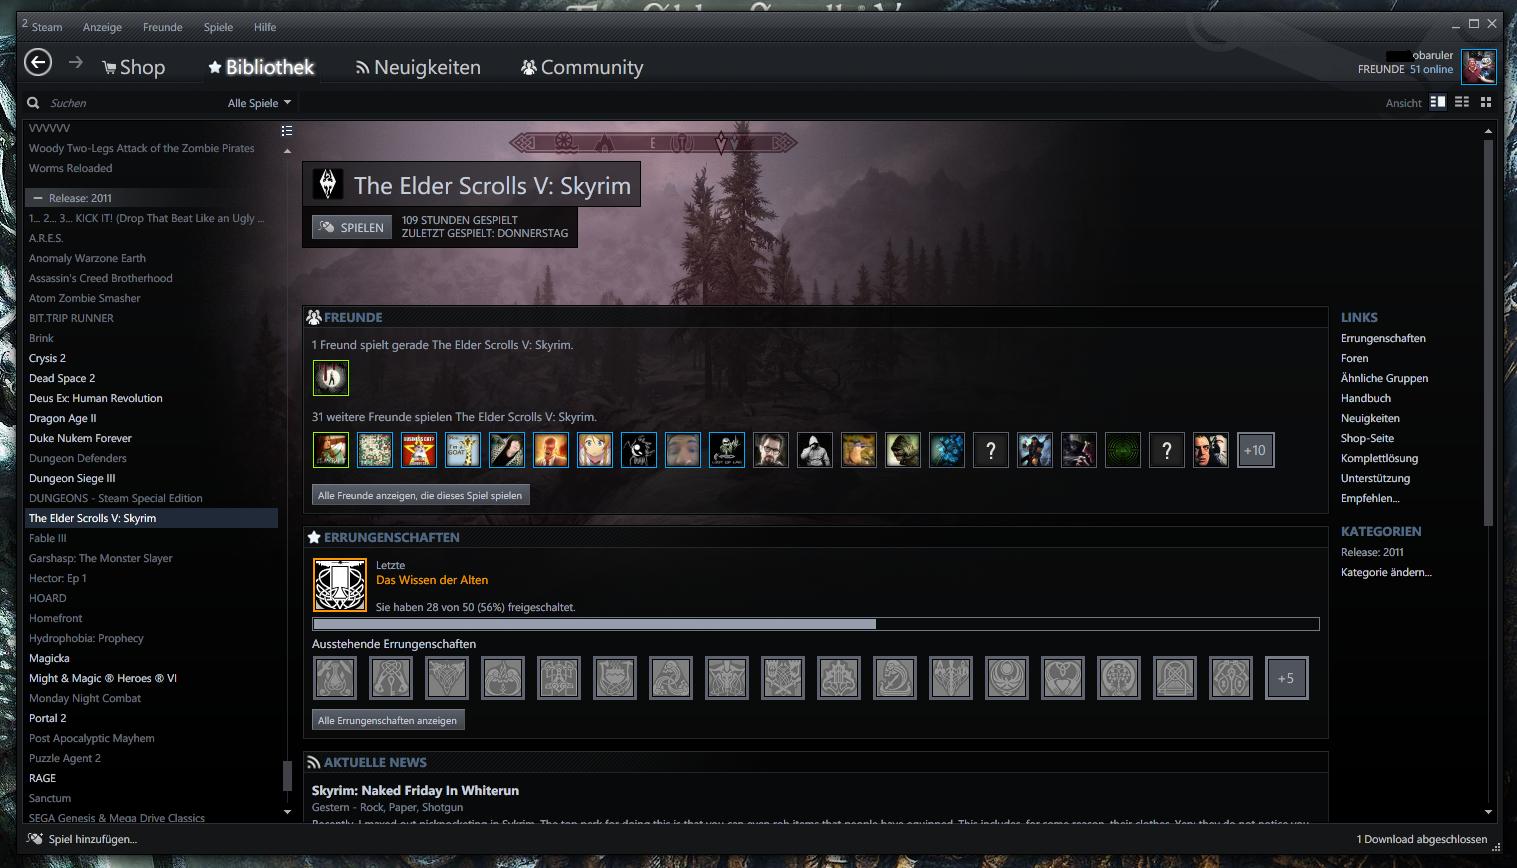1517x868 pixels.
Task: Click the 51 online friends link
Action: [1431, 70]
